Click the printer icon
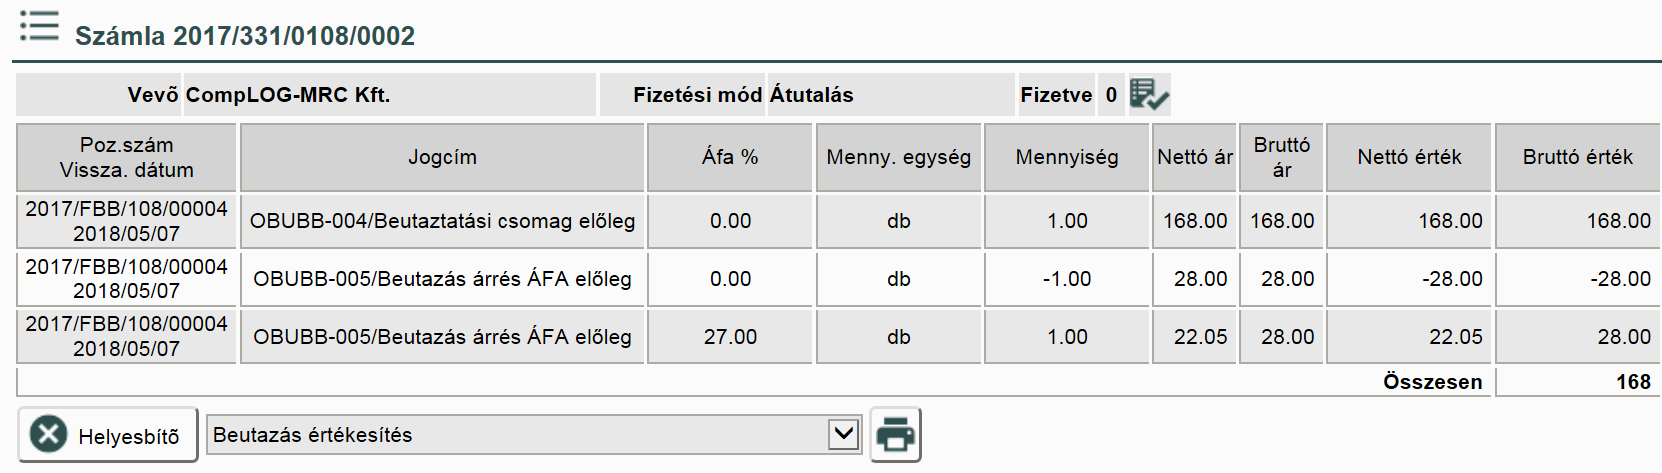 (x=895, y=435)
